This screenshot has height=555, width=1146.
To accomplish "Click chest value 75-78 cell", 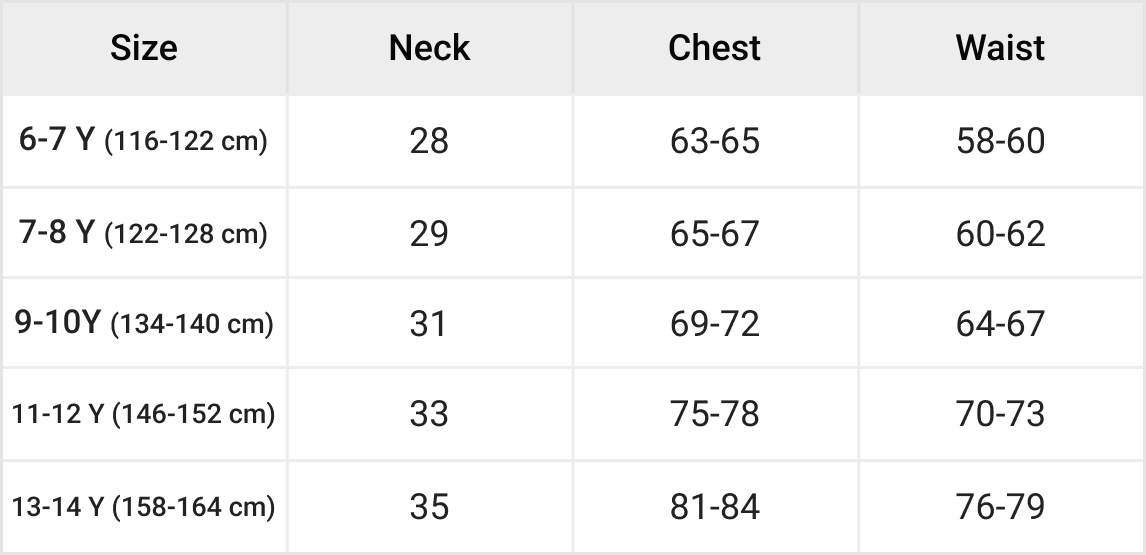I will (x=714, y=414).
